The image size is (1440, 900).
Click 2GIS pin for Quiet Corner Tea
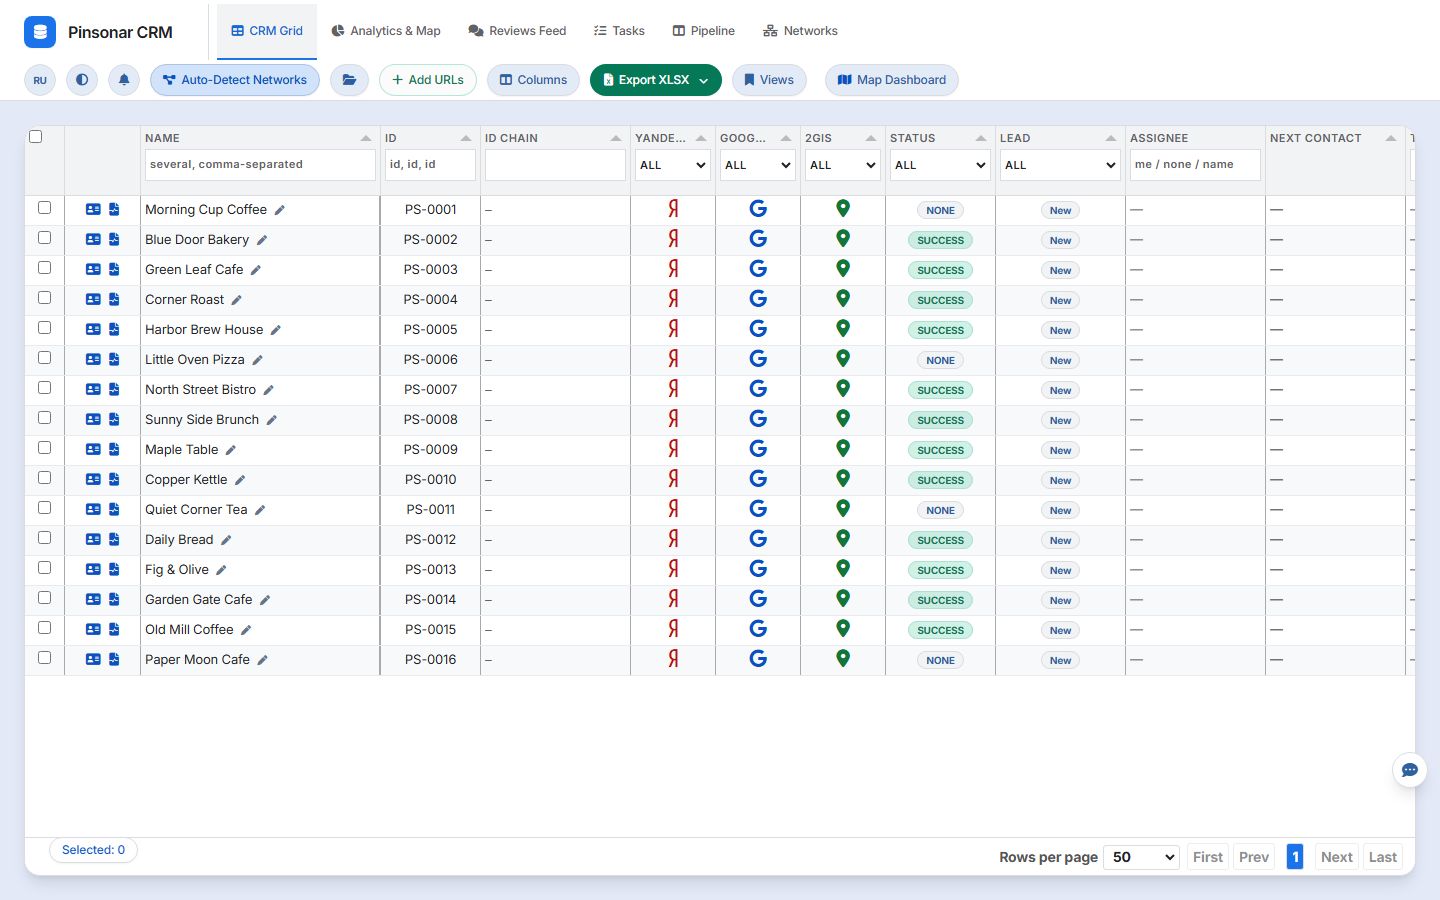843,508
